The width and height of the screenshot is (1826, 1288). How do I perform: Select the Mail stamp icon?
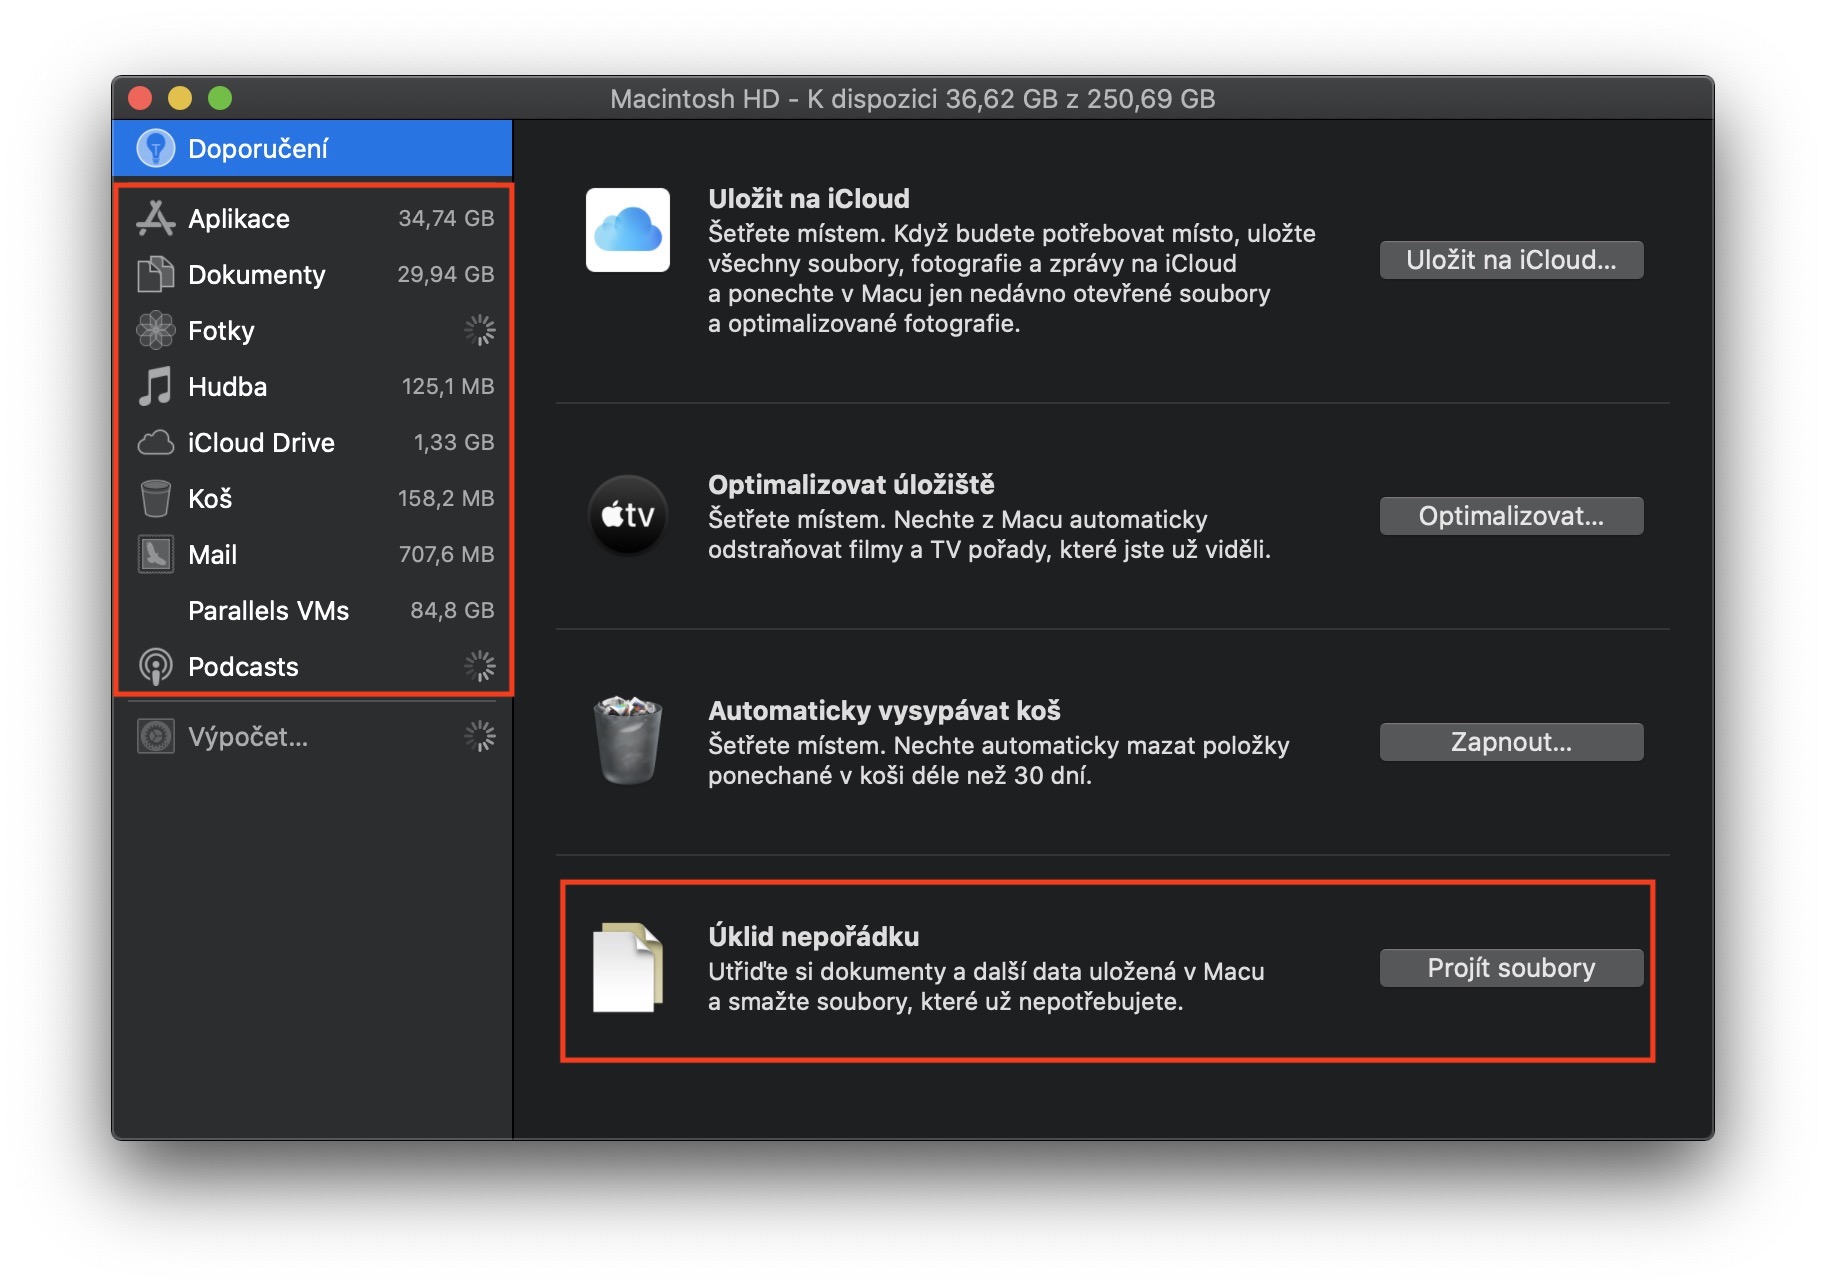pyautogui.click(x=155, y=554)
